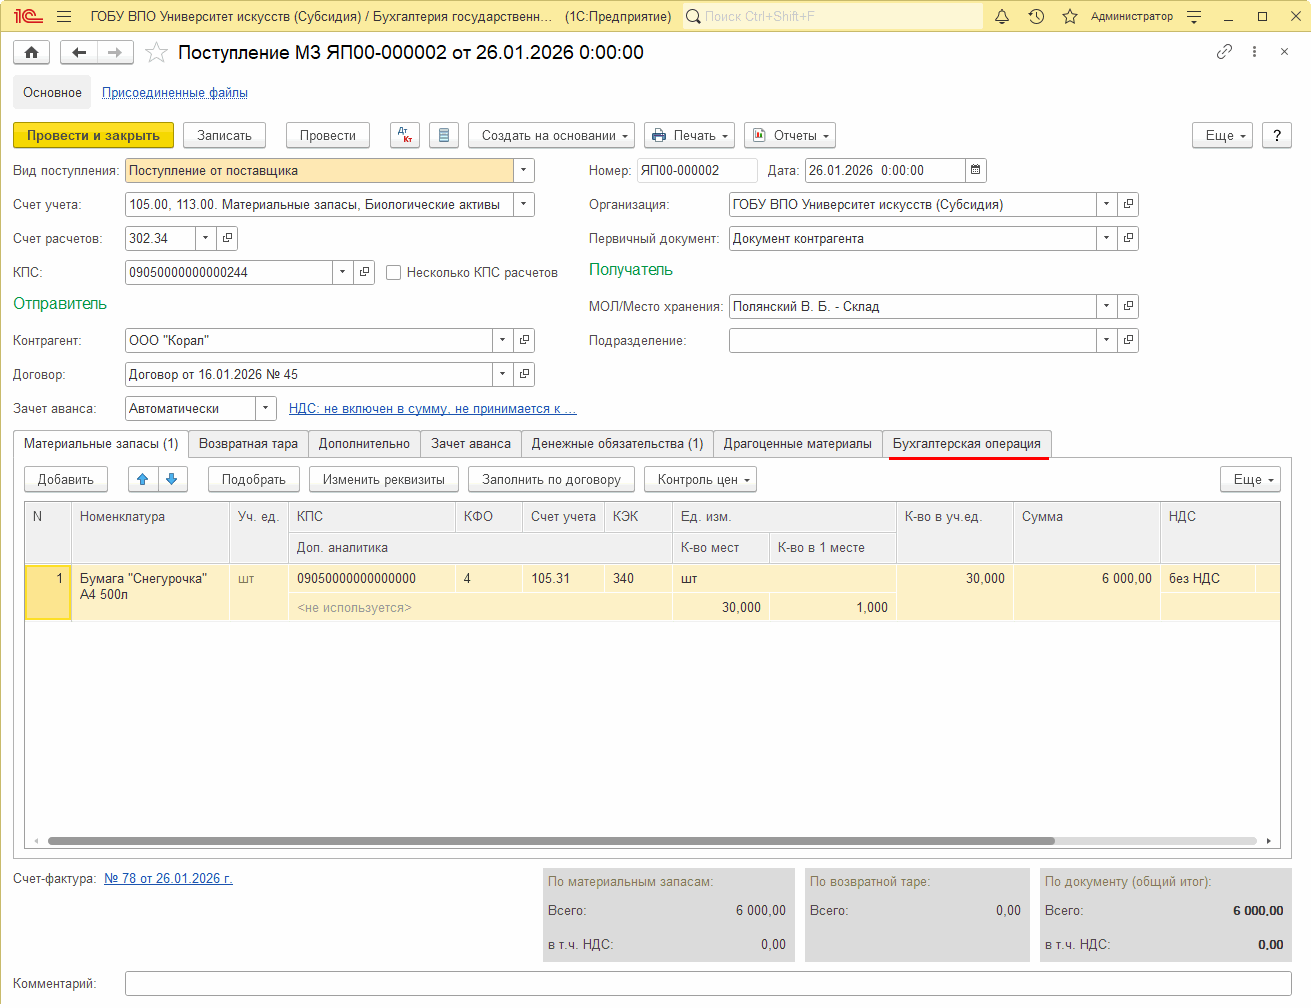Image resolution: width=1311 pixels, height=1008 pixels.
Task: Click the document structure list icon
Action: (444, 135)
